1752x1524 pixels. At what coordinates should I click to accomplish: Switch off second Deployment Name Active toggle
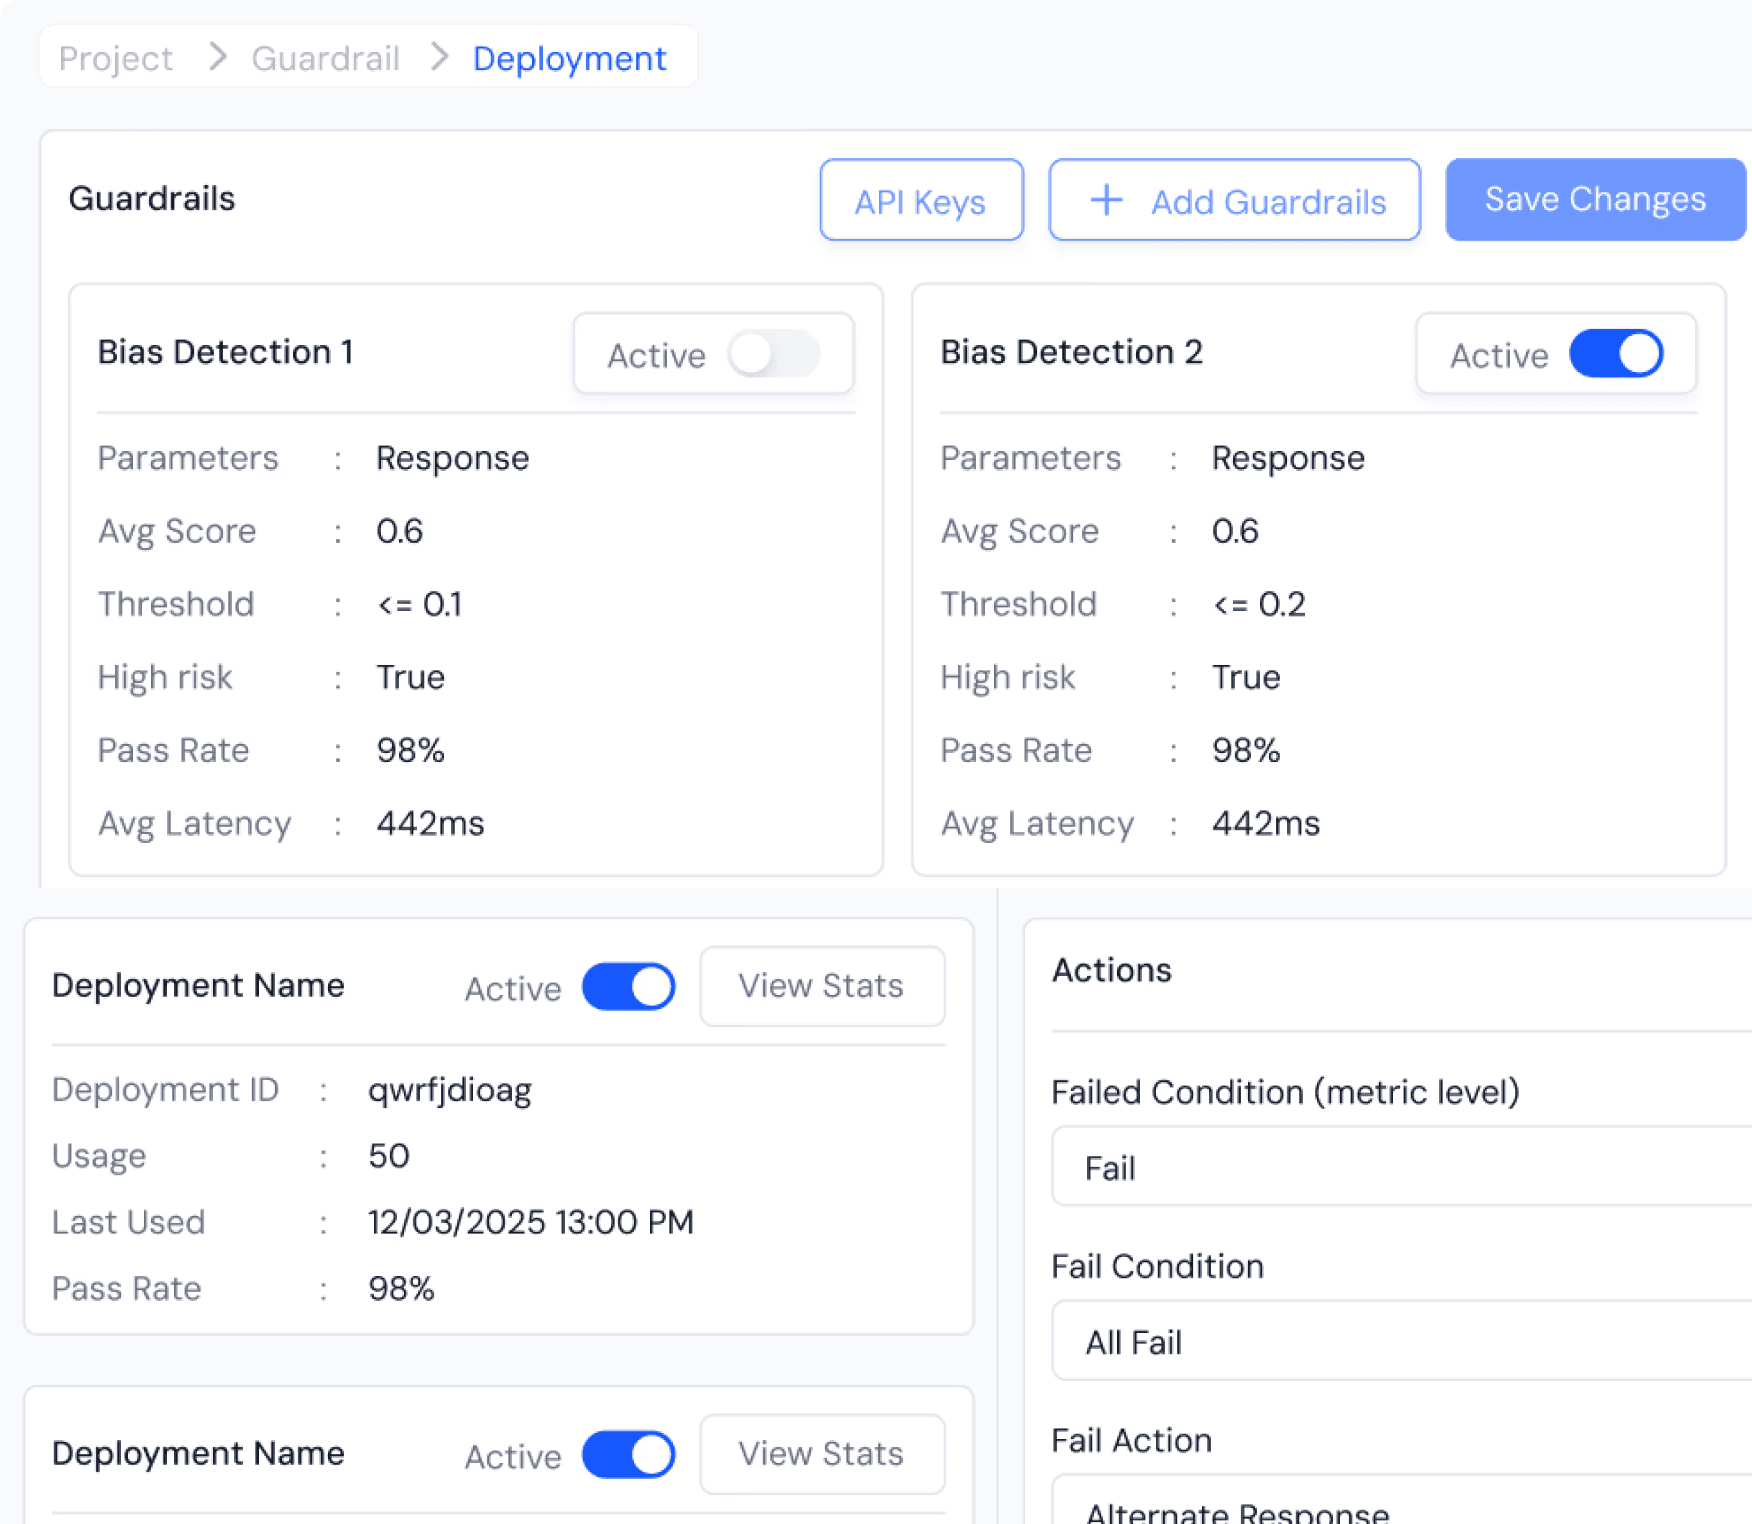pos(628,1455)
